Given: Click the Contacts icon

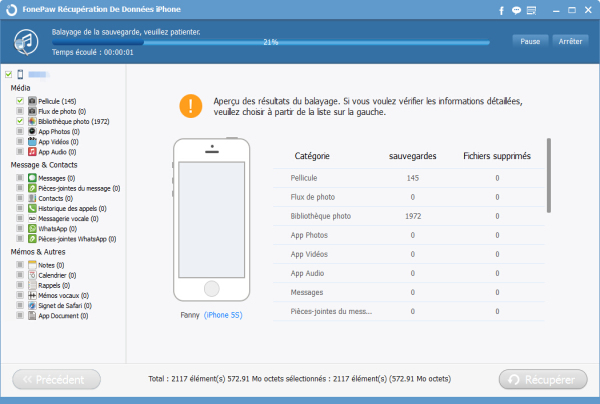Looking at the screenshot, I should tap(32, 198).
